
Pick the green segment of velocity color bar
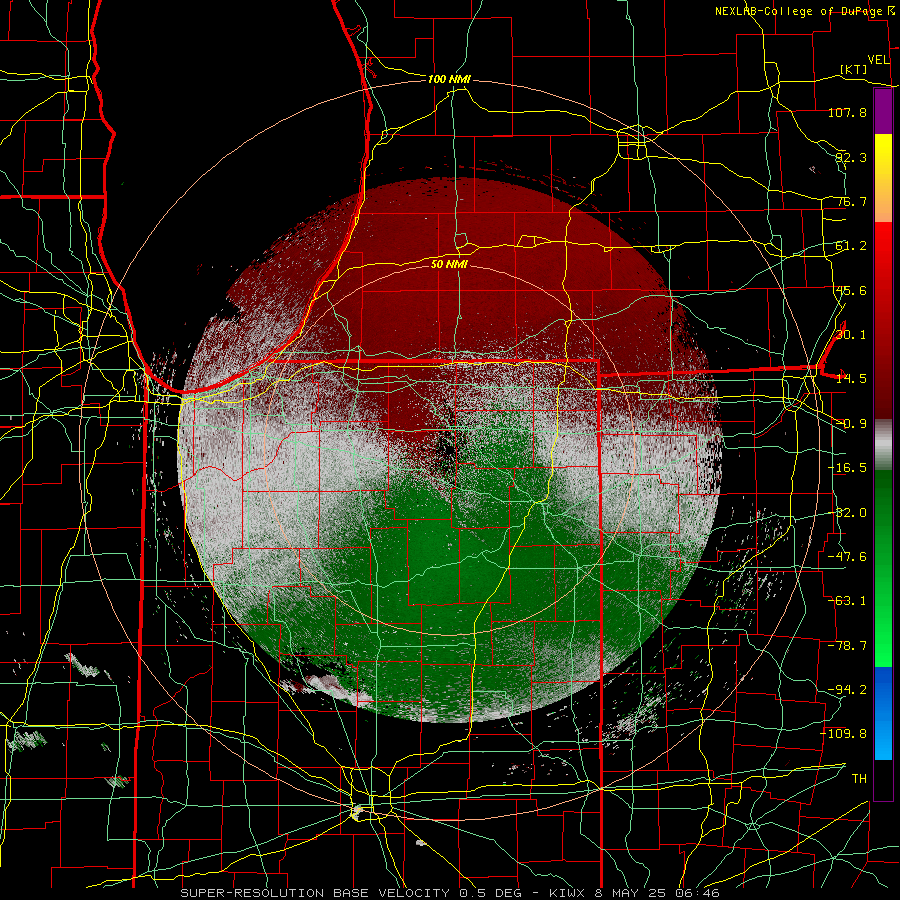tap(883, 568)
